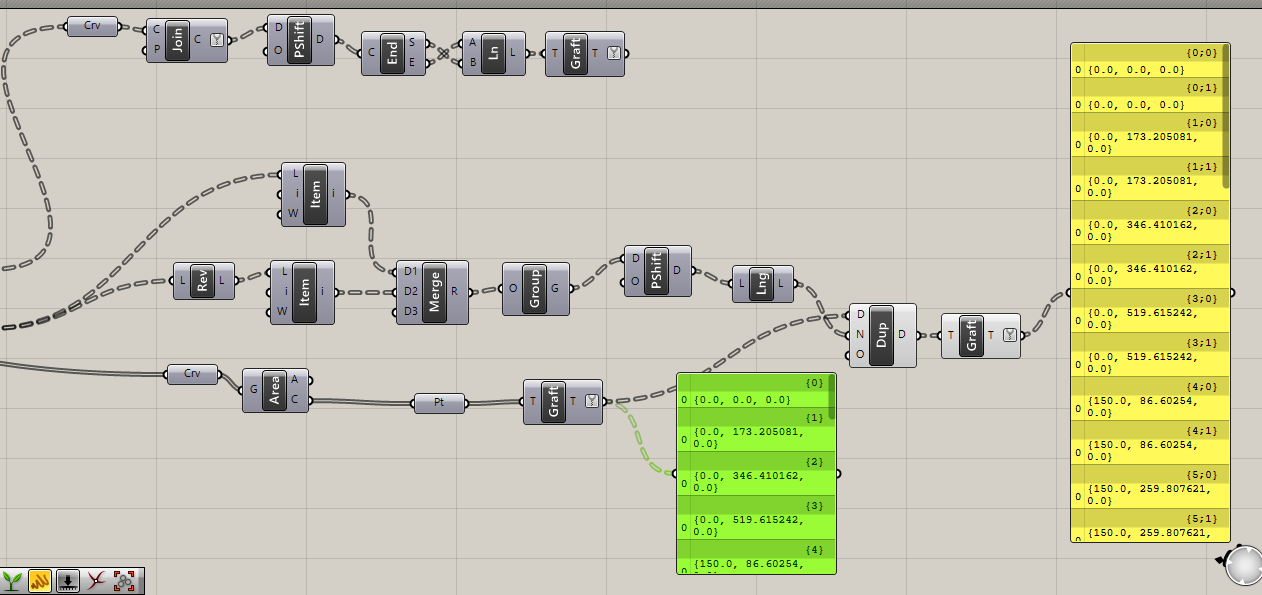Click the red focus brackets toolbar icon
Image resolution: width=1262 pixels, height=595 pixels.
pos(124,581)
